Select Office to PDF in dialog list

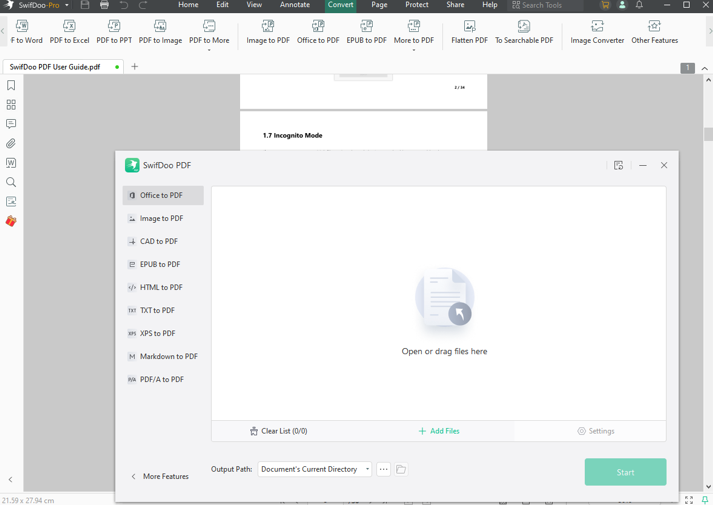163,195
